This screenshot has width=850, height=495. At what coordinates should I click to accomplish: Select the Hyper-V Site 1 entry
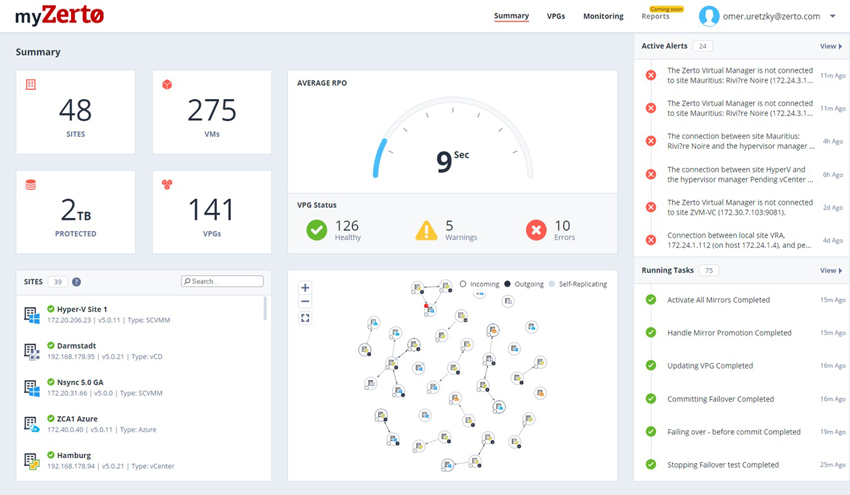(141, 314)
